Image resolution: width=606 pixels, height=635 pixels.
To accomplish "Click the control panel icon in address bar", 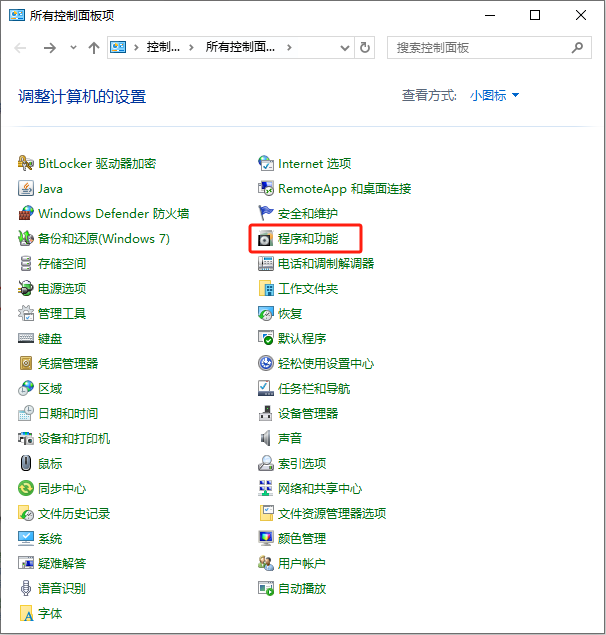I will [x=118, y=47].
